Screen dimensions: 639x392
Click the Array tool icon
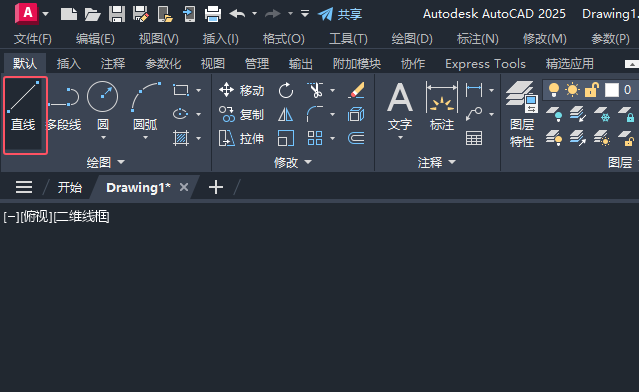point(315,139)
